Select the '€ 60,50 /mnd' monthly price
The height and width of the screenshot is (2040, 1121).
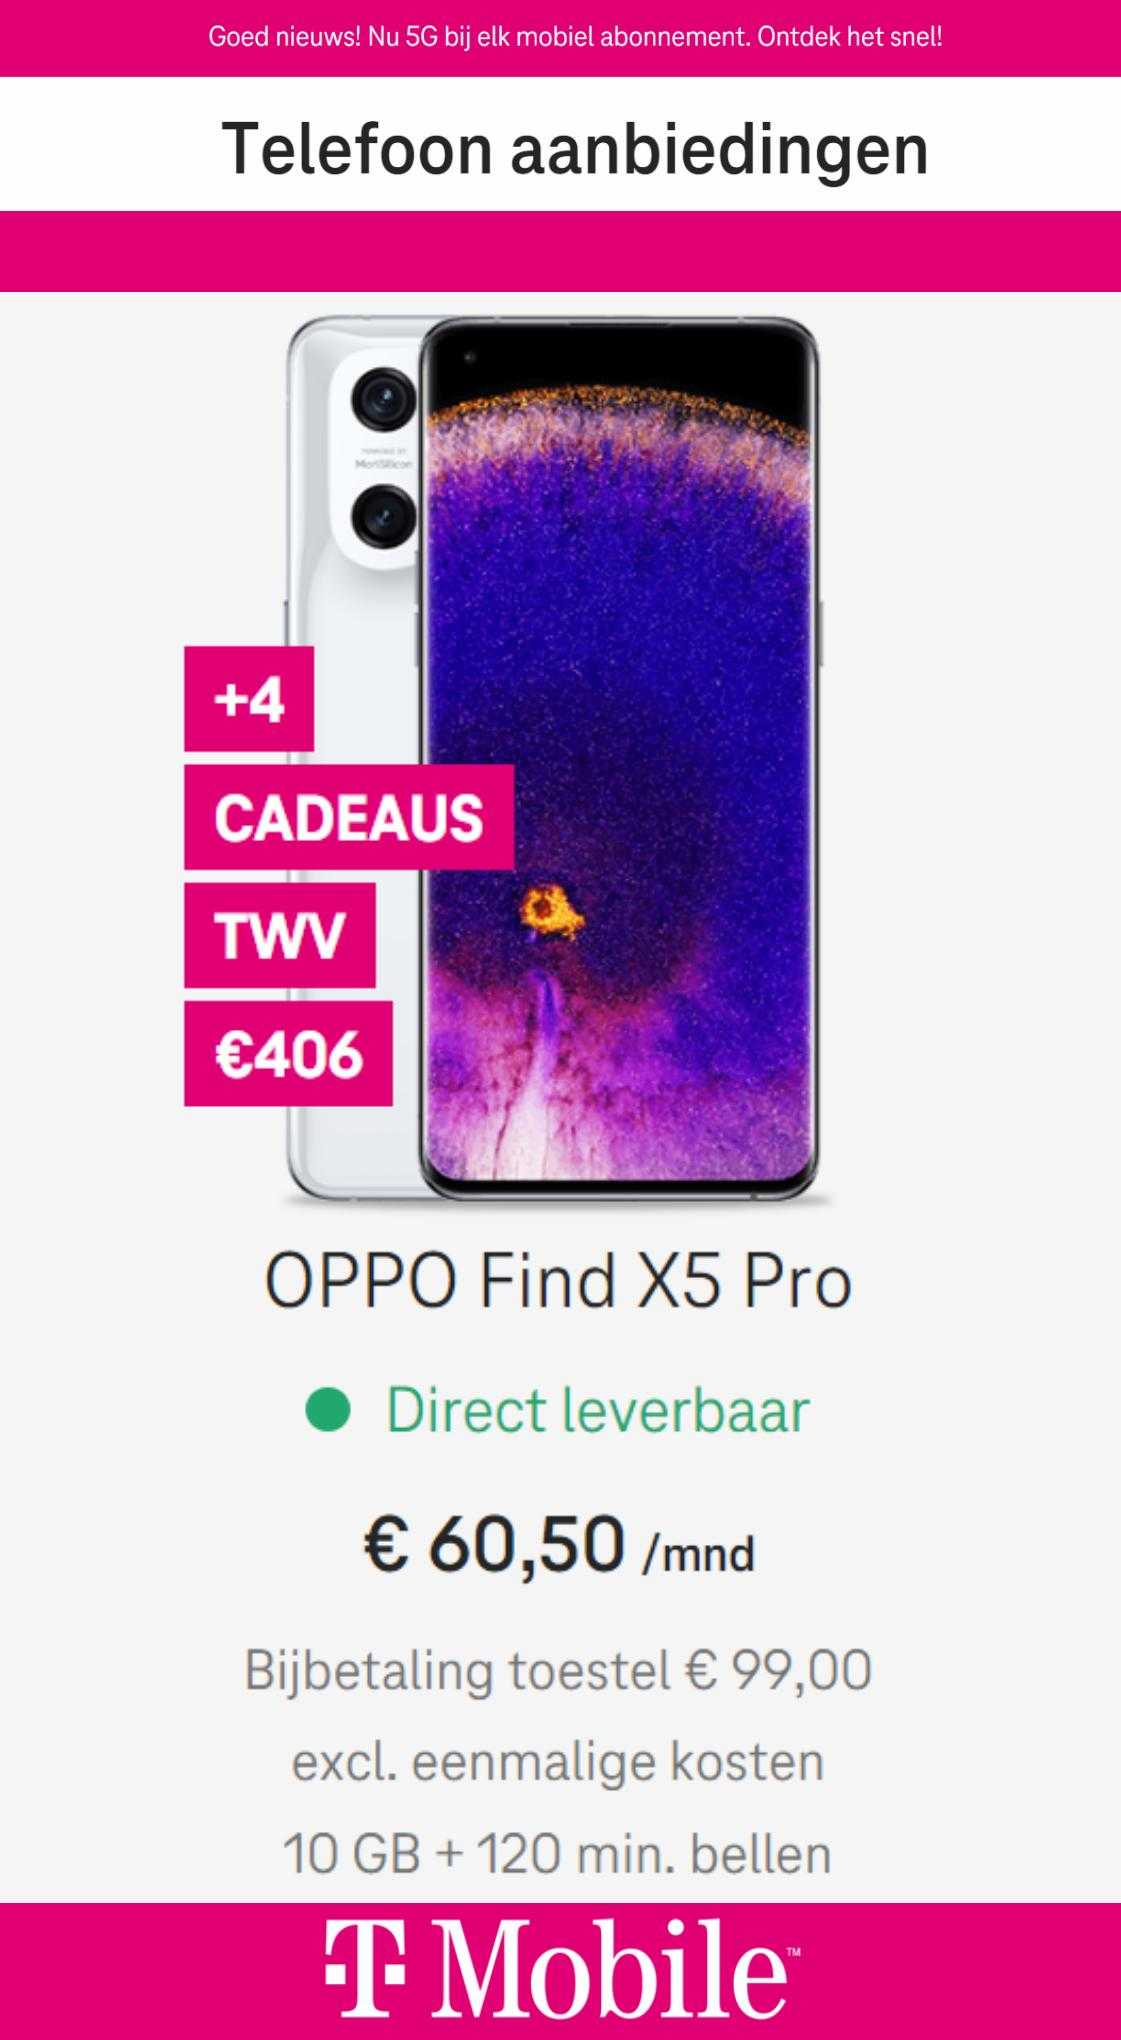[x=558, y=1545]
